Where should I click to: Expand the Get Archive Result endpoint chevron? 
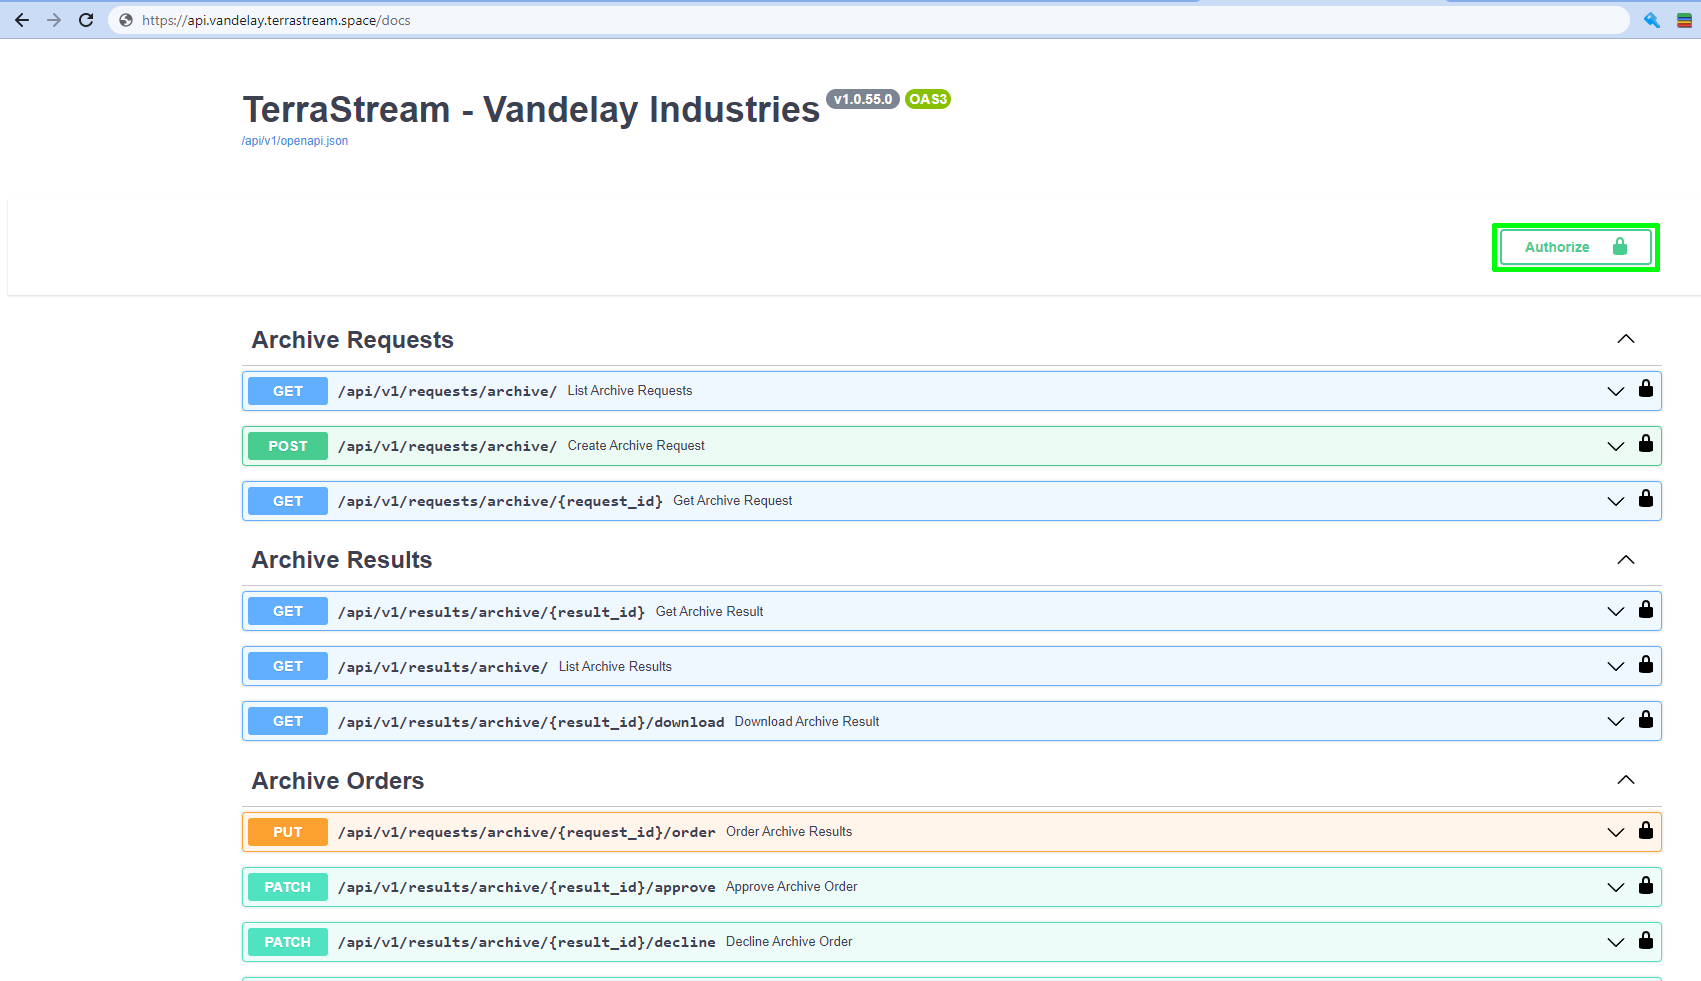1616,611
